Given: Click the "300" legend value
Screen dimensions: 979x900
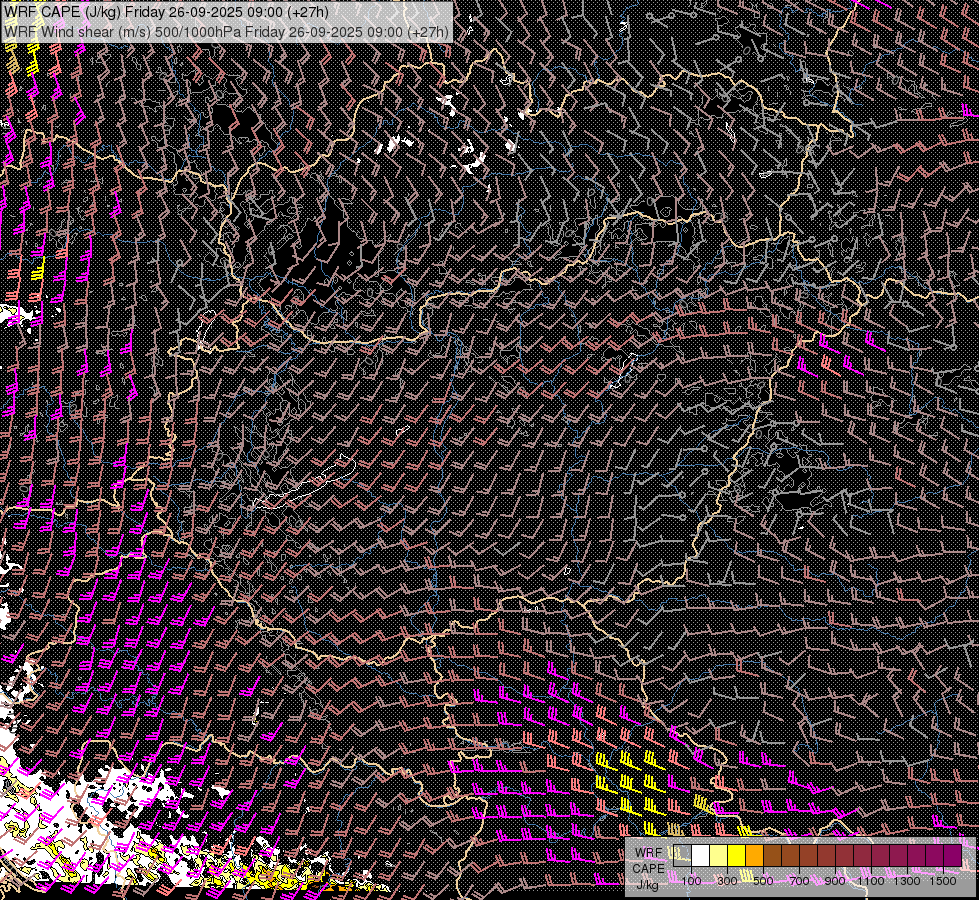Looking at the screenshot, I should tap(727, 881).
